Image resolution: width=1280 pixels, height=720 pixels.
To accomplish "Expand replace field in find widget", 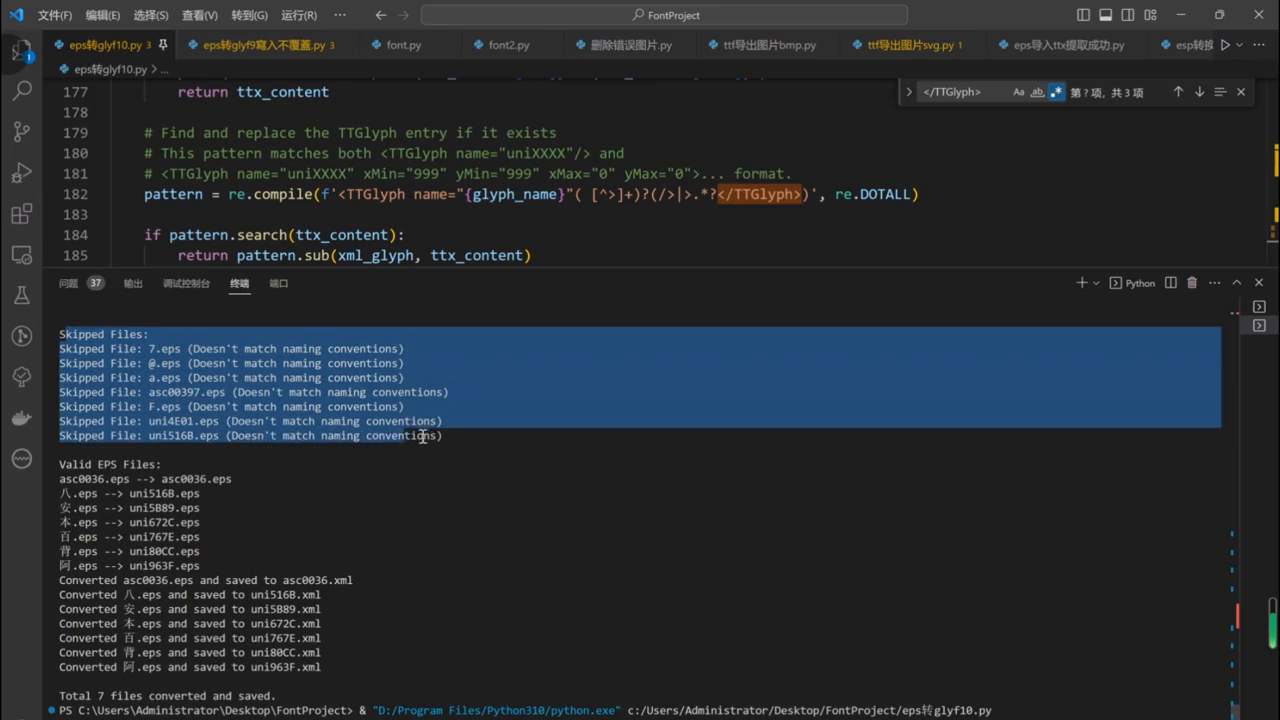I will (x=909, y=92).
